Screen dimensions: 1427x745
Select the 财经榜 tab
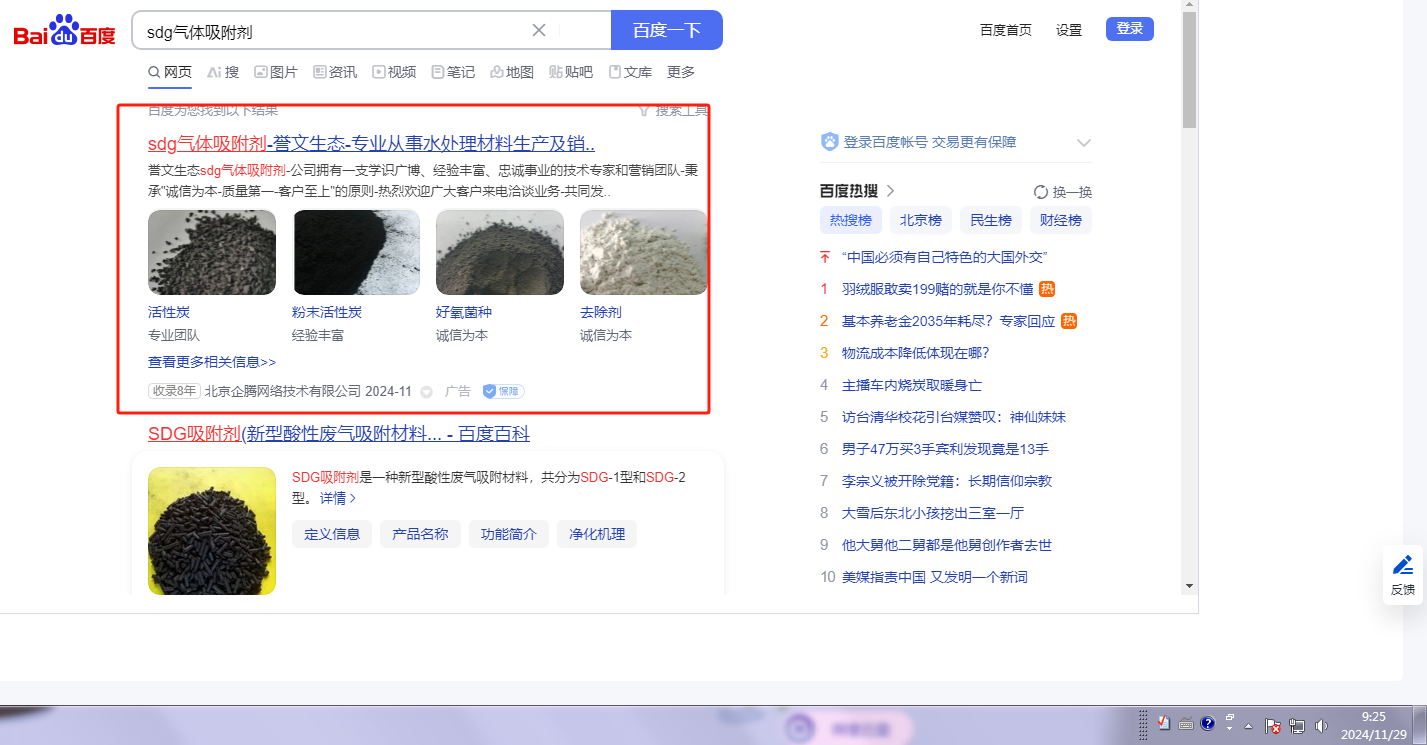pyautogui.click(x=1061, y=220)
